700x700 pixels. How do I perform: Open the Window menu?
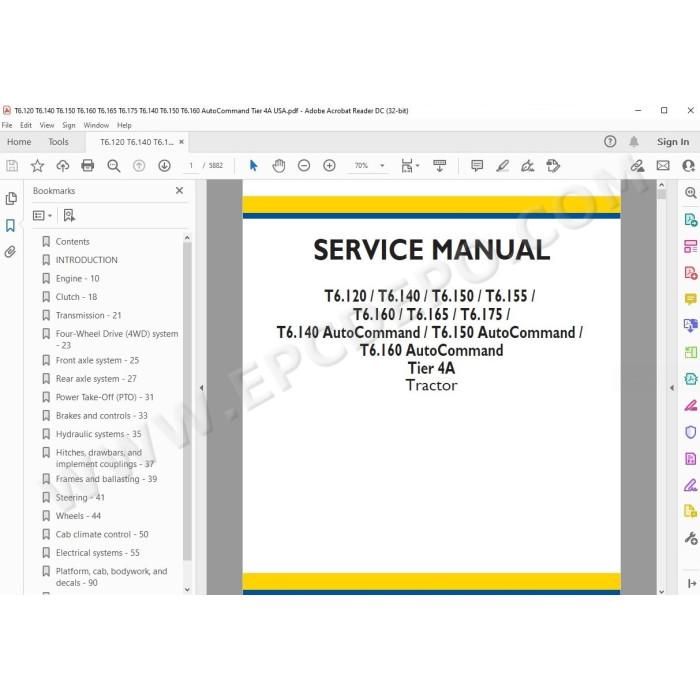click(x=96, y=125)
